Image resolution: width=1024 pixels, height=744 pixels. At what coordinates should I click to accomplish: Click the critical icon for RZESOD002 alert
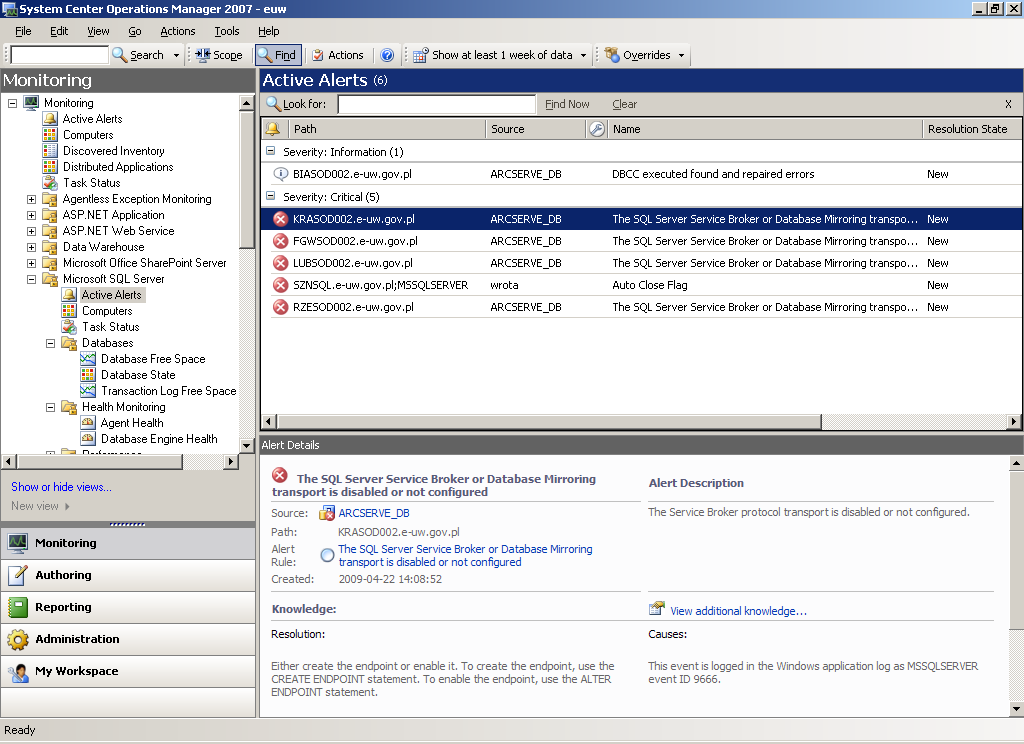tap(280, 307)
